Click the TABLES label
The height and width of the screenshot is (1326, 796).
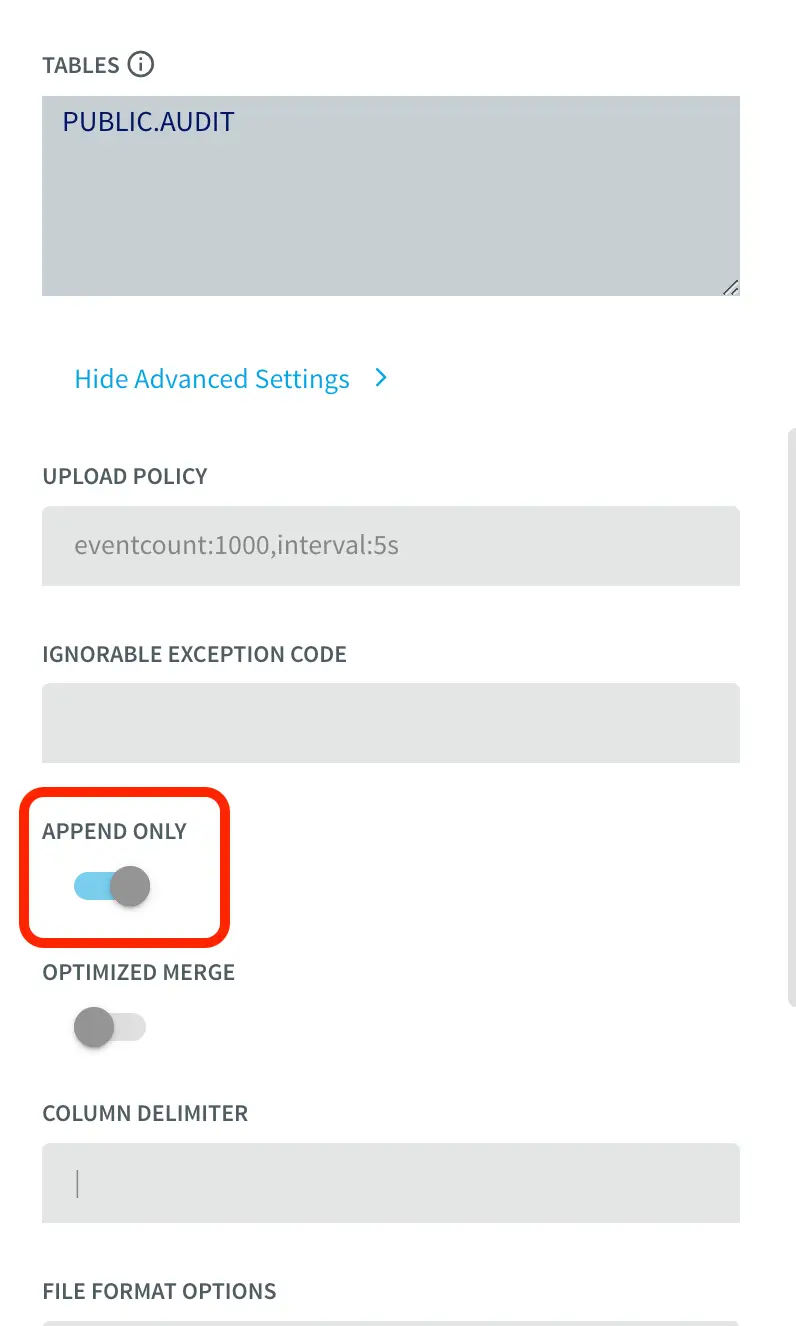81,66
